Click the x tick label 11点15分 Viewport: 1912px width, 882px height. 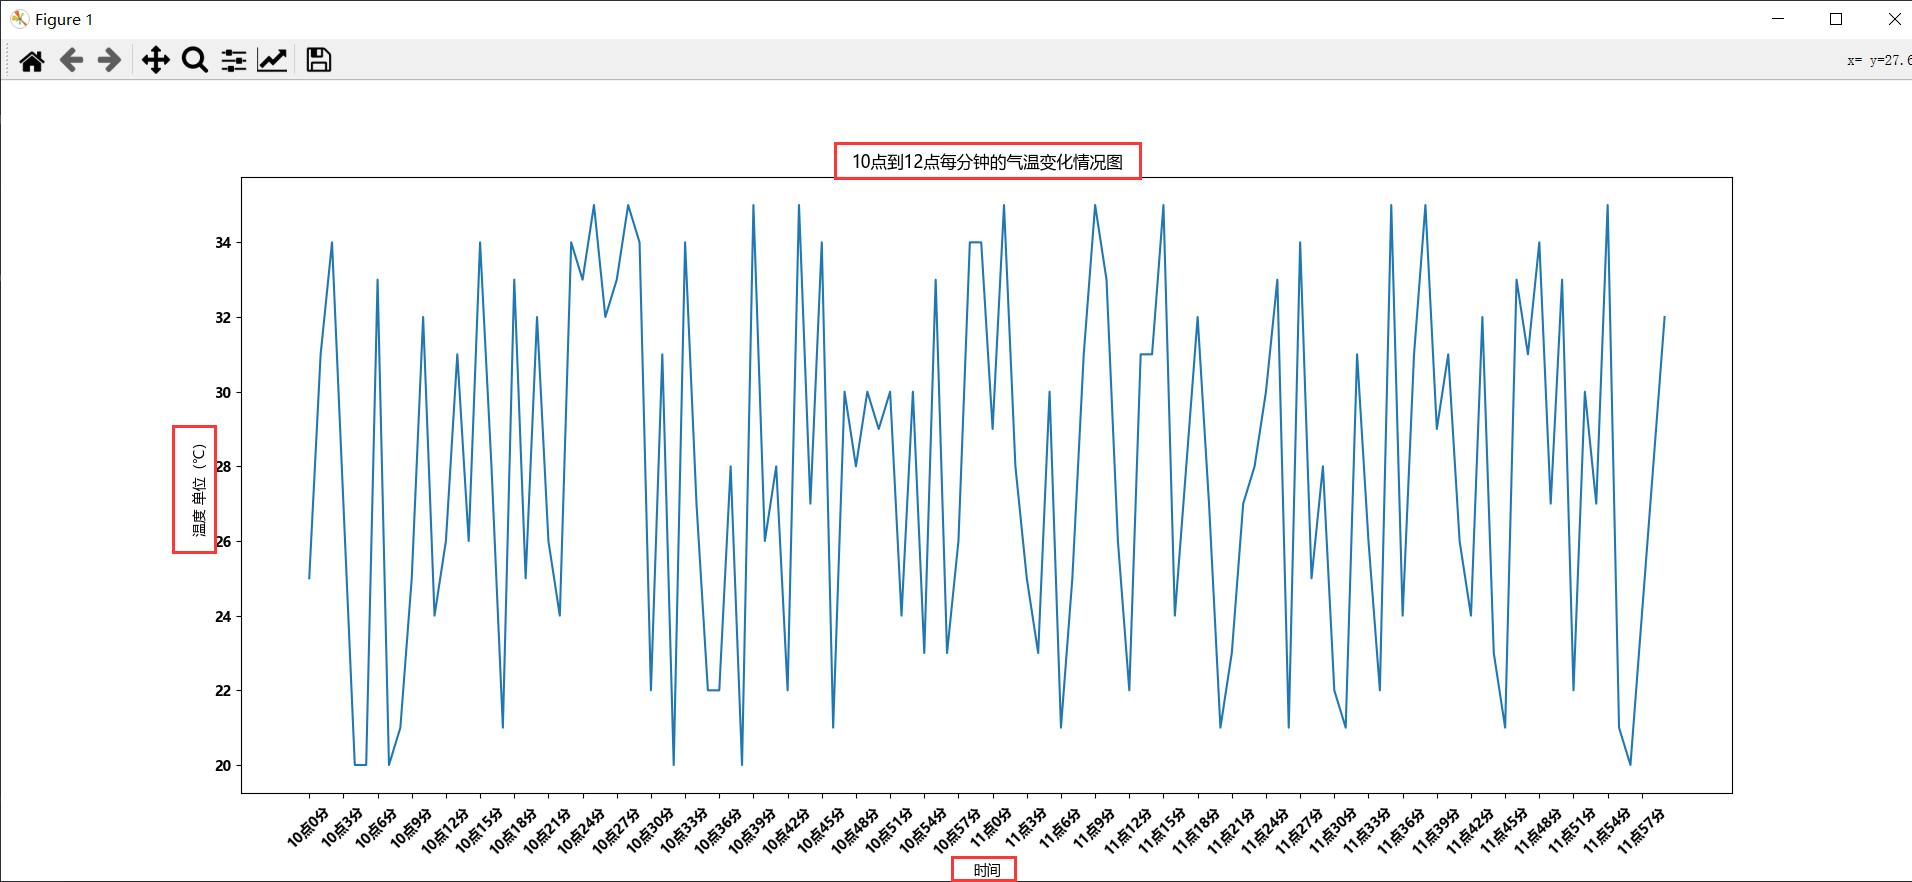[1161, 830]
